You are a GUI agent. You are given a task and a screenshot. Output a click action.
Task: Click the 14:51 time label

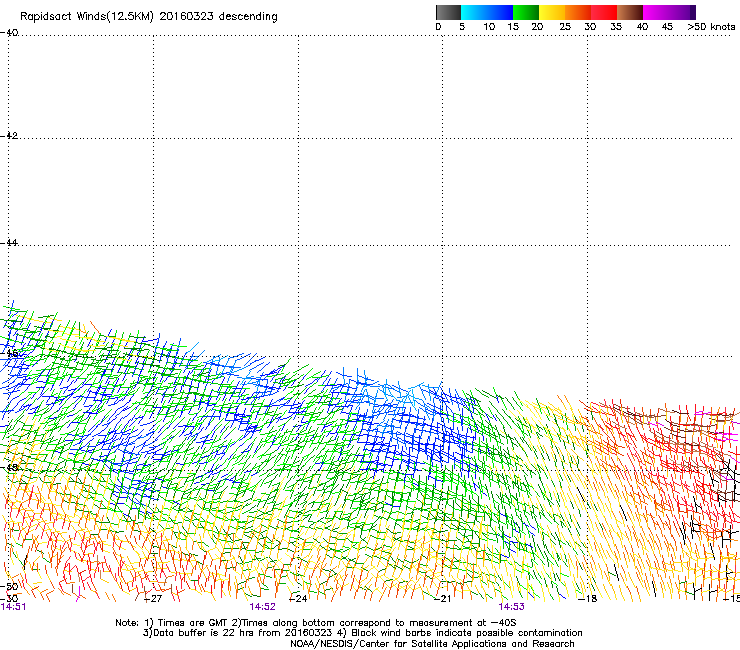[x=13, y=607]
